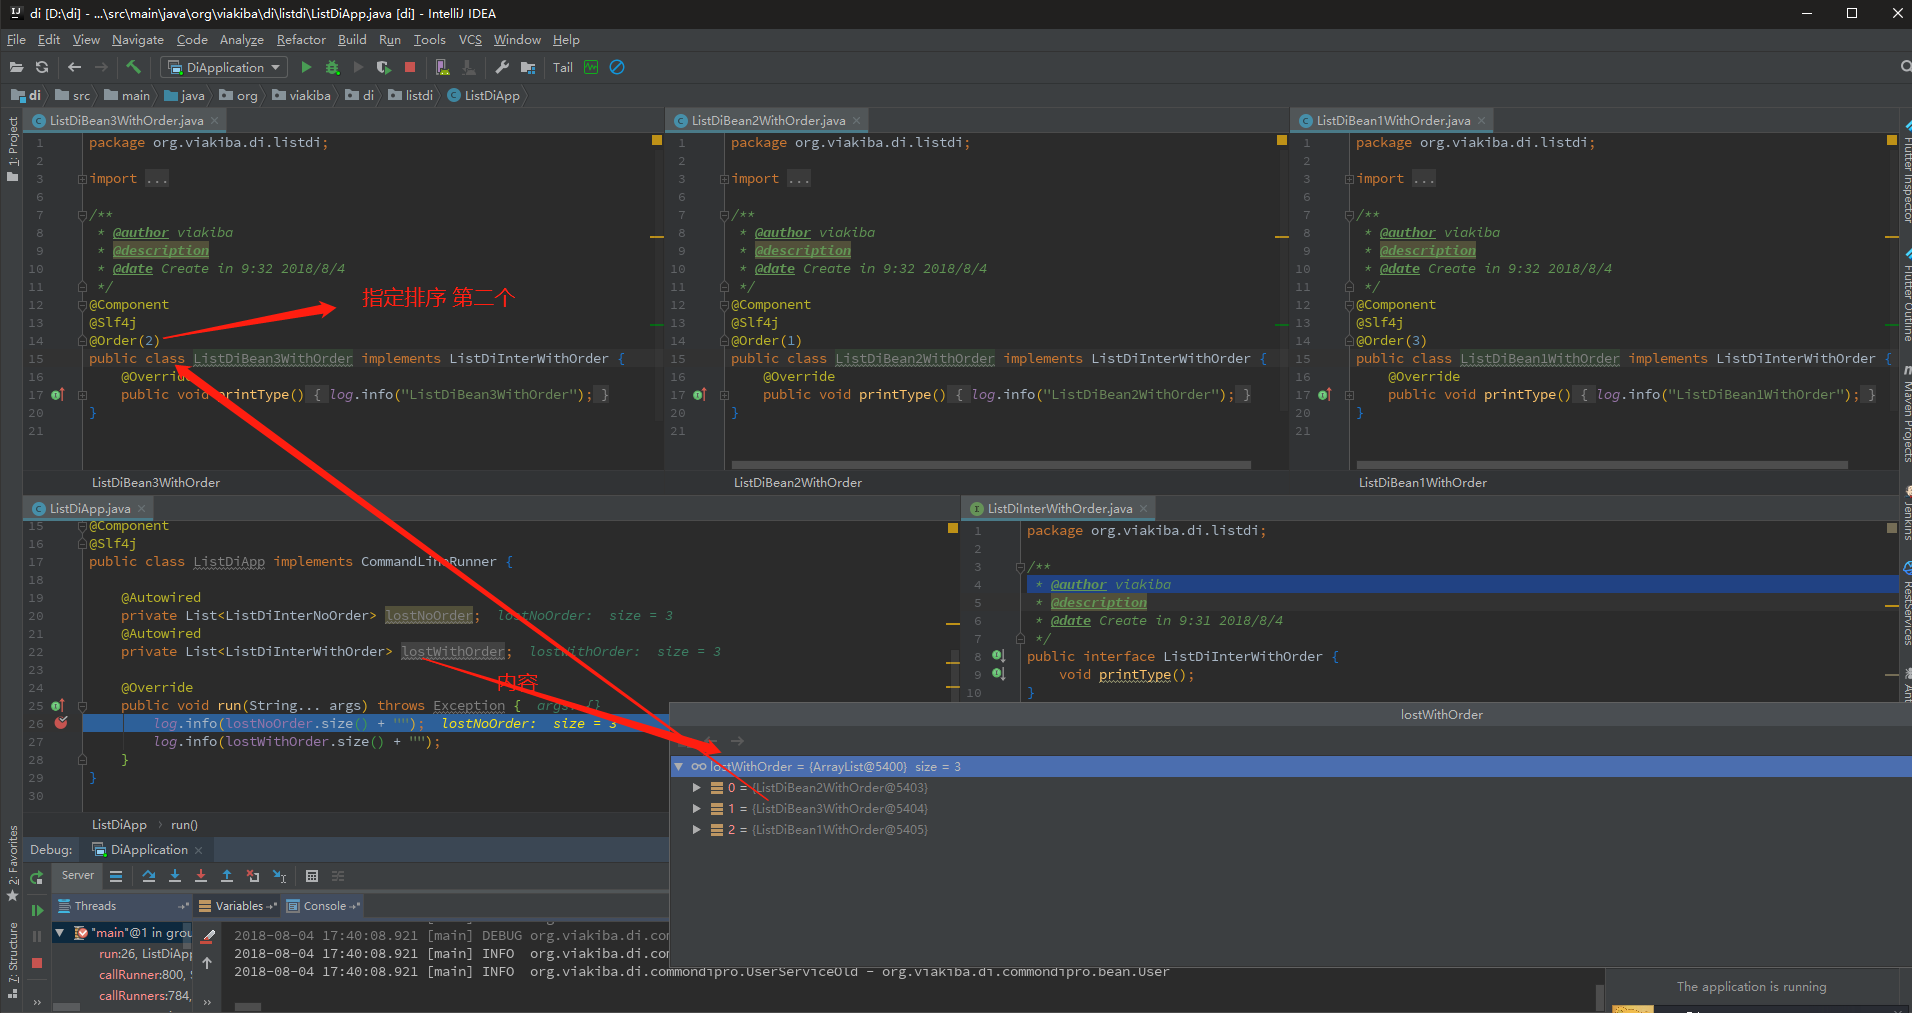Toggle the 2: Favorites tool window
The height and width of the screenshot is (1013, 1912).
[x=13, y=862]
